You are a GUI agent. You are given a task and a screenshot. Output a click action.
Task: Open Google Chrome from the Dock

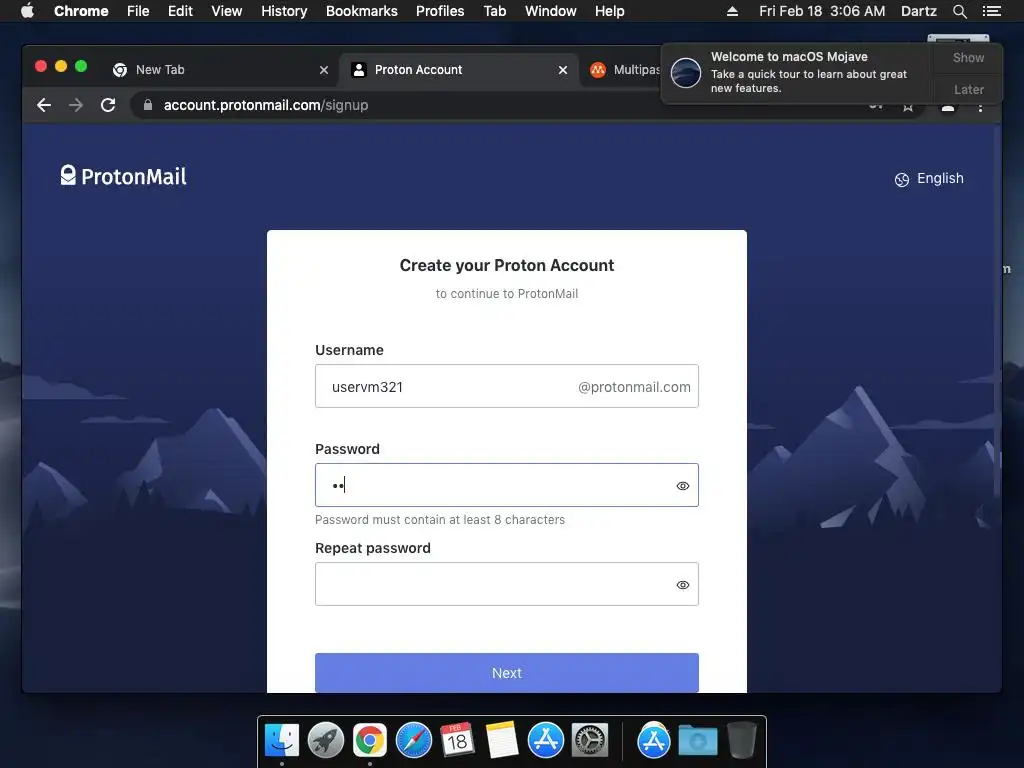[x=370, y=740]
